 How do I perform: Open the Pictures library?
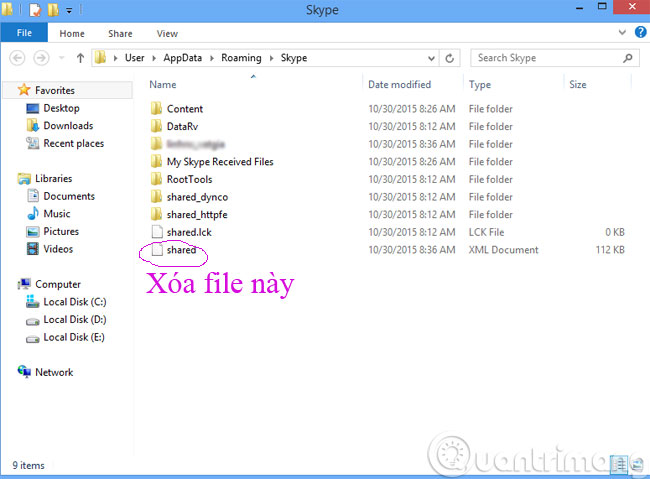click(61, 231)
